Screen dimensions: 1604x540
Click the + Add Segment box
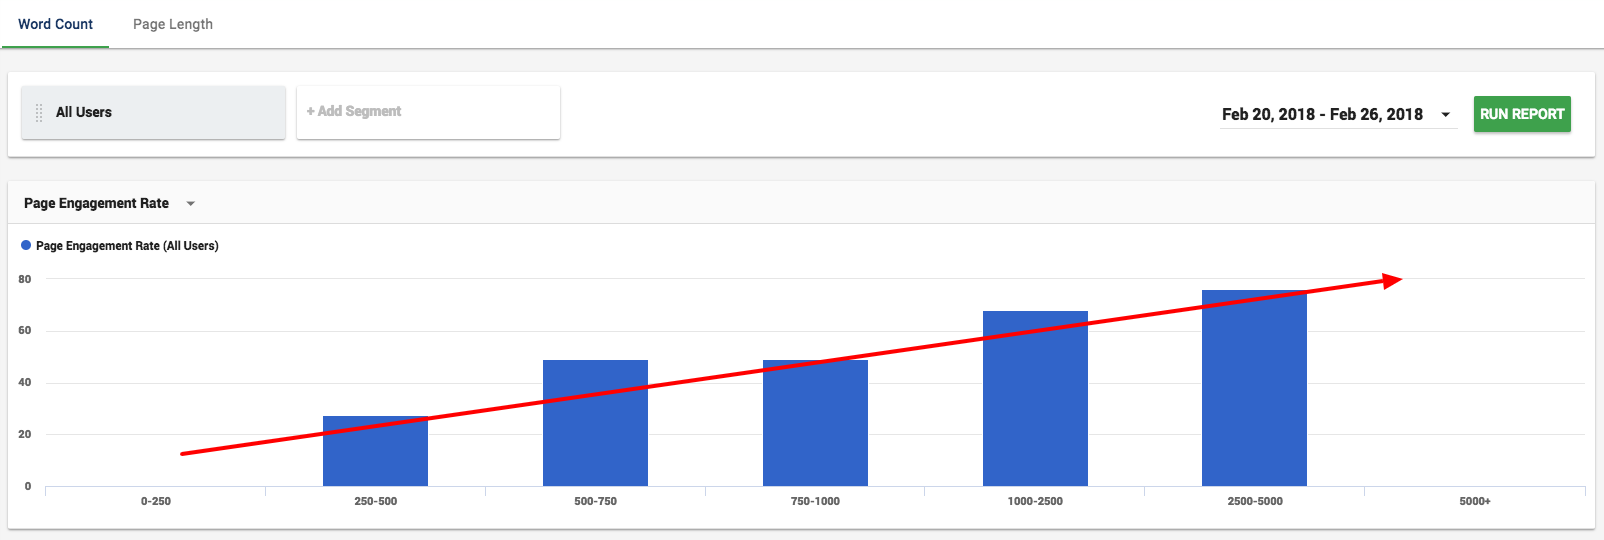point(428,112)
